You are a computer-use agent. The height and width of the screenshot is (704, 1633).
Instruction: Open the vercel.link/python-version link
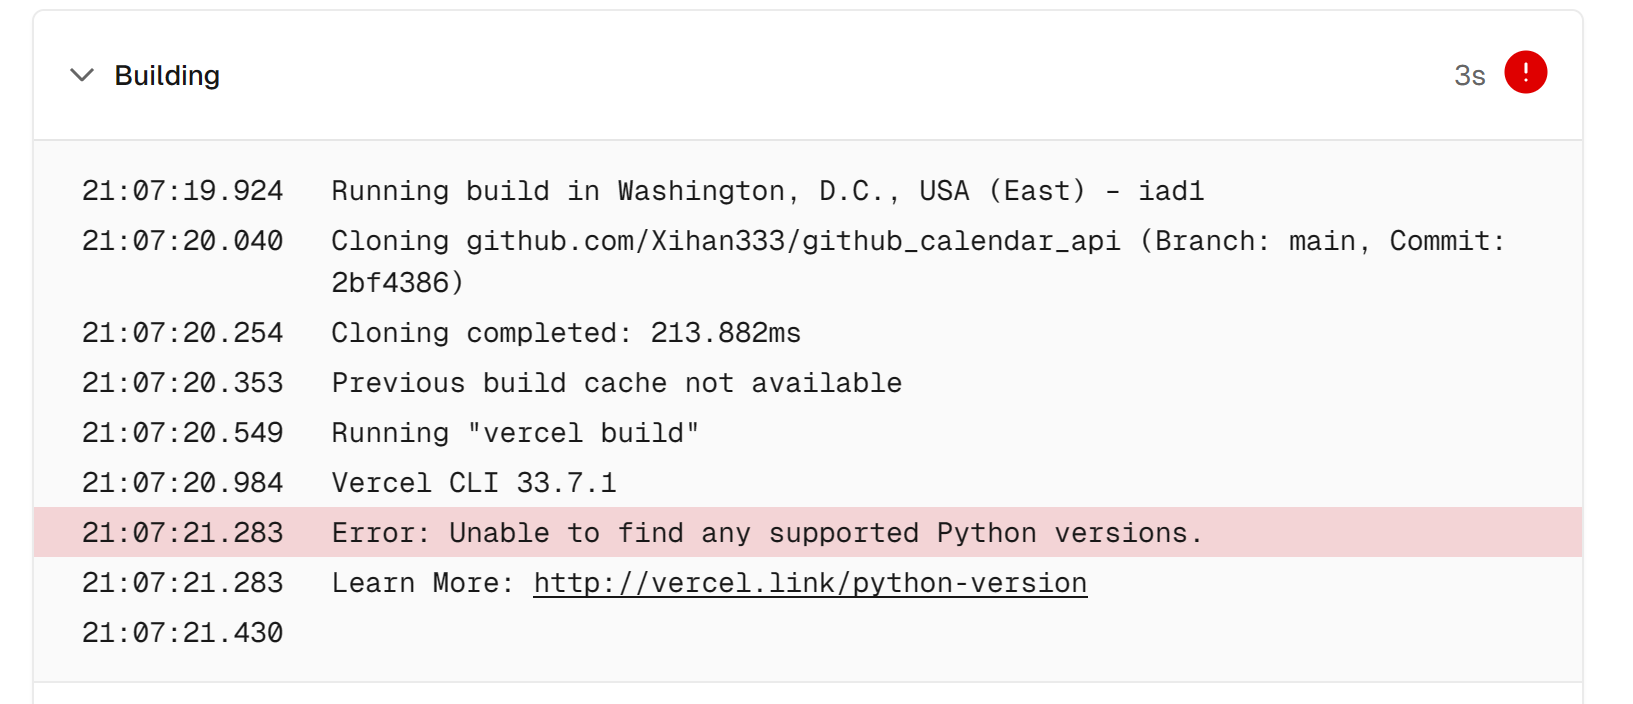[x=810, y=583]
